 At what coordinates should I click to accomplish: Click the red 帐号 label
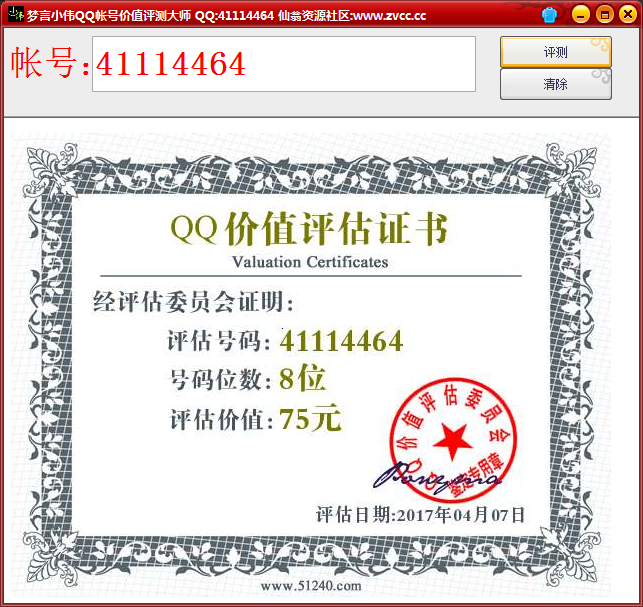pos(50,63)
